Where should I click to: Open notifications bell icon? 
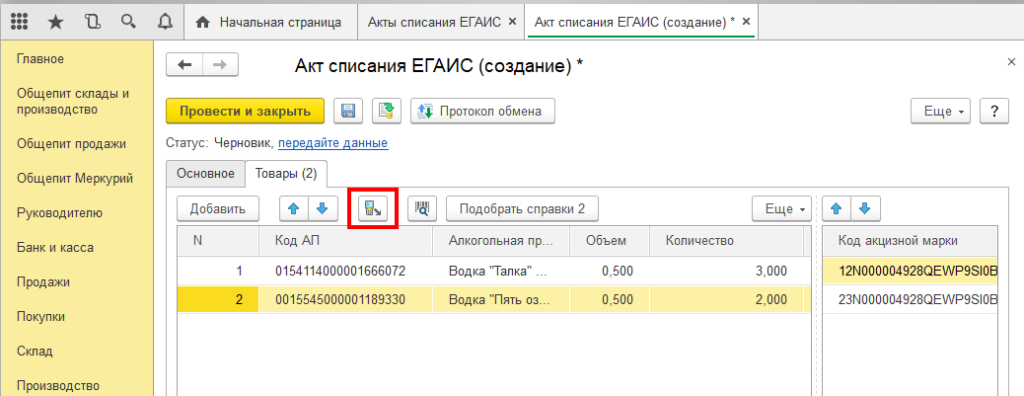pos(165,22)
